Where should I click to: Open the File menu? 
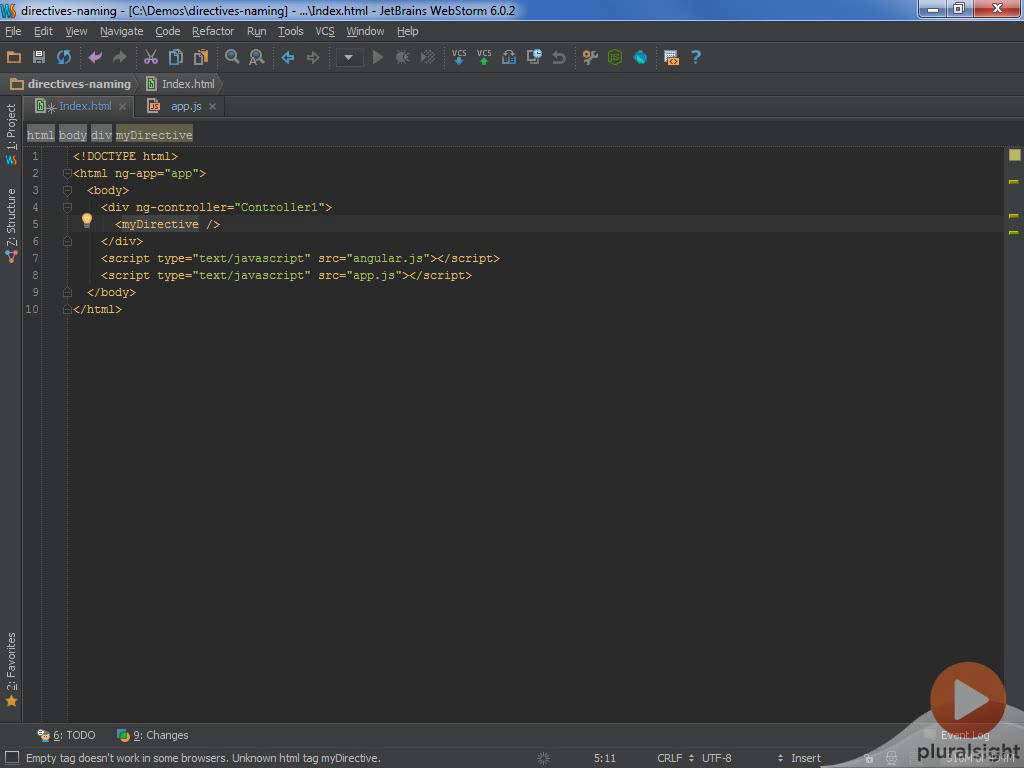coord(13,31)
